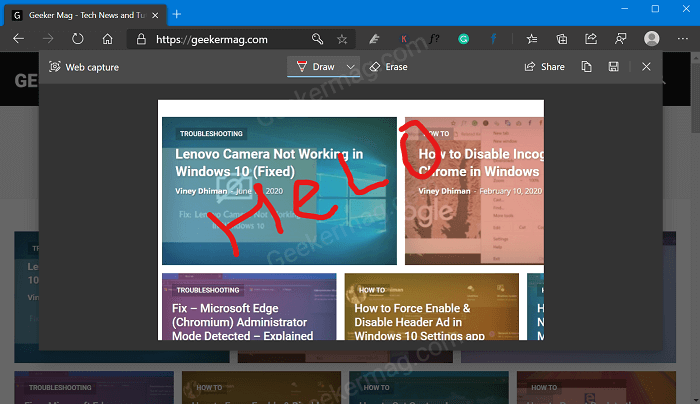The image size is (700, 404).
Task: Click the HOW TO tag on Header Ad article
Action: (x=372, y=290)
